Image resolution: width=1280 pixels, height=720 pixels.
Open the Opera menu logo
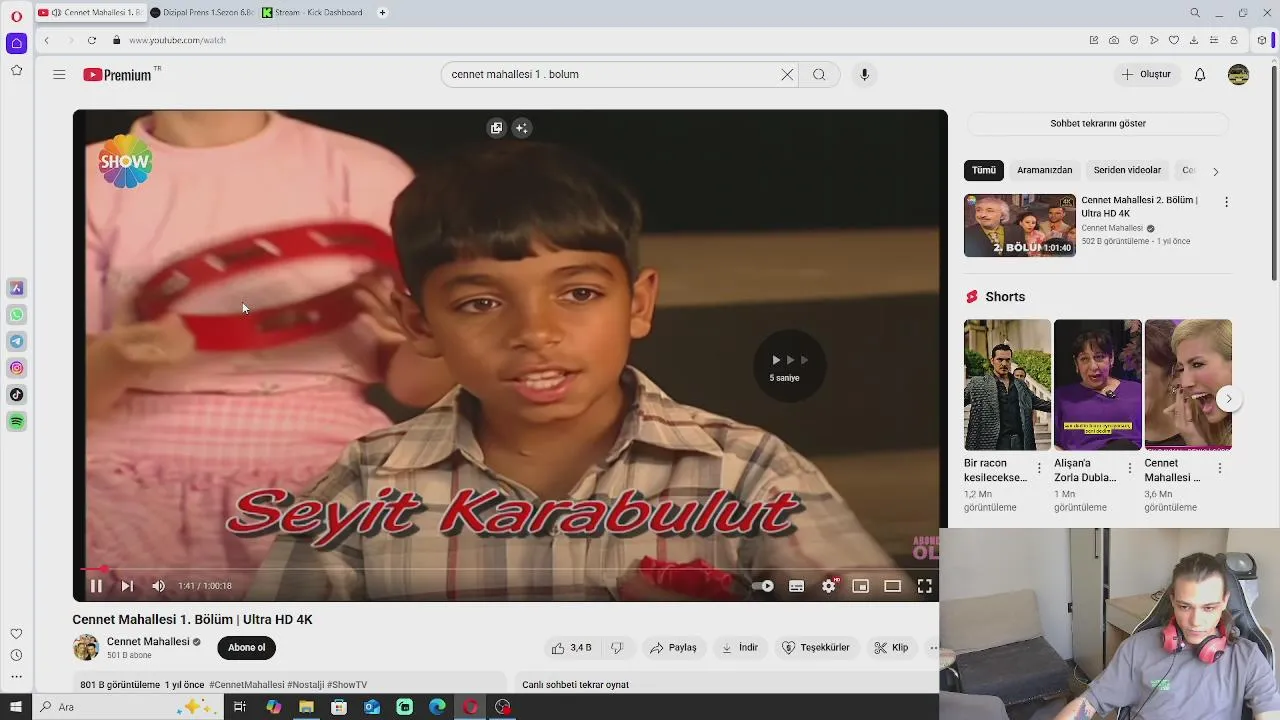(16, 16)
